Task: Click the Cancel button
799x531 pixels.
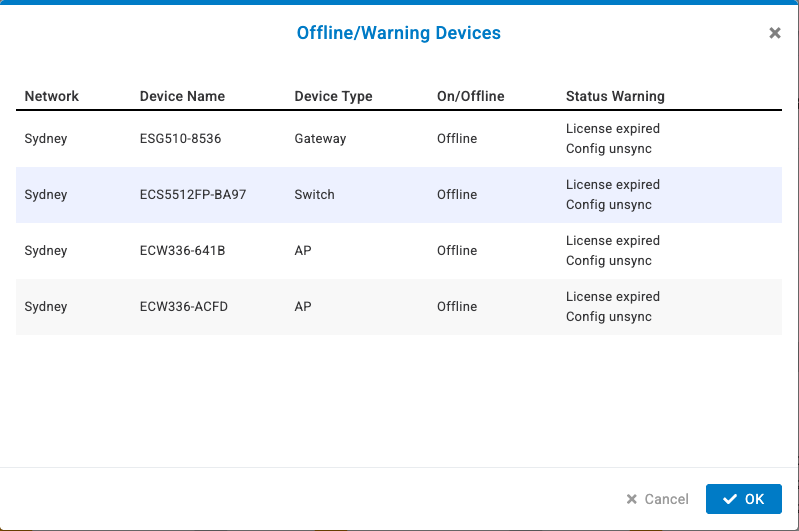Action: pos(657,499)
